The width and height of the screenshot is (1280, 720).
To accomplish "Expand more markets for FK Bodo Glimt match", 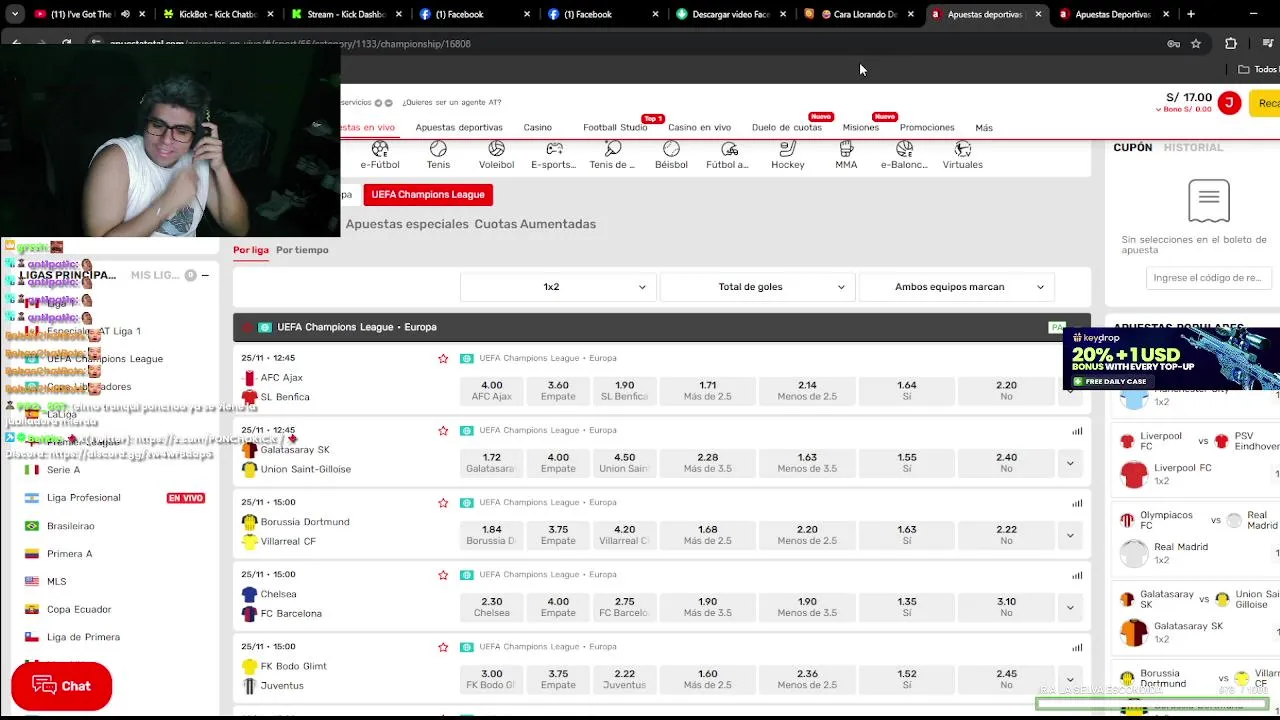I will point(1070,679).
